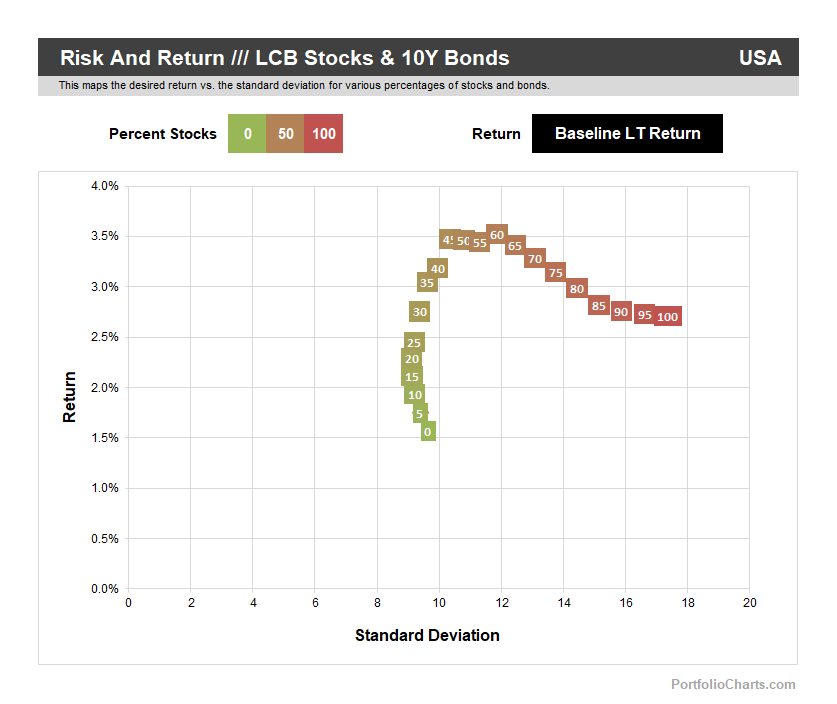Open the USA country selector

pos(759,58)
